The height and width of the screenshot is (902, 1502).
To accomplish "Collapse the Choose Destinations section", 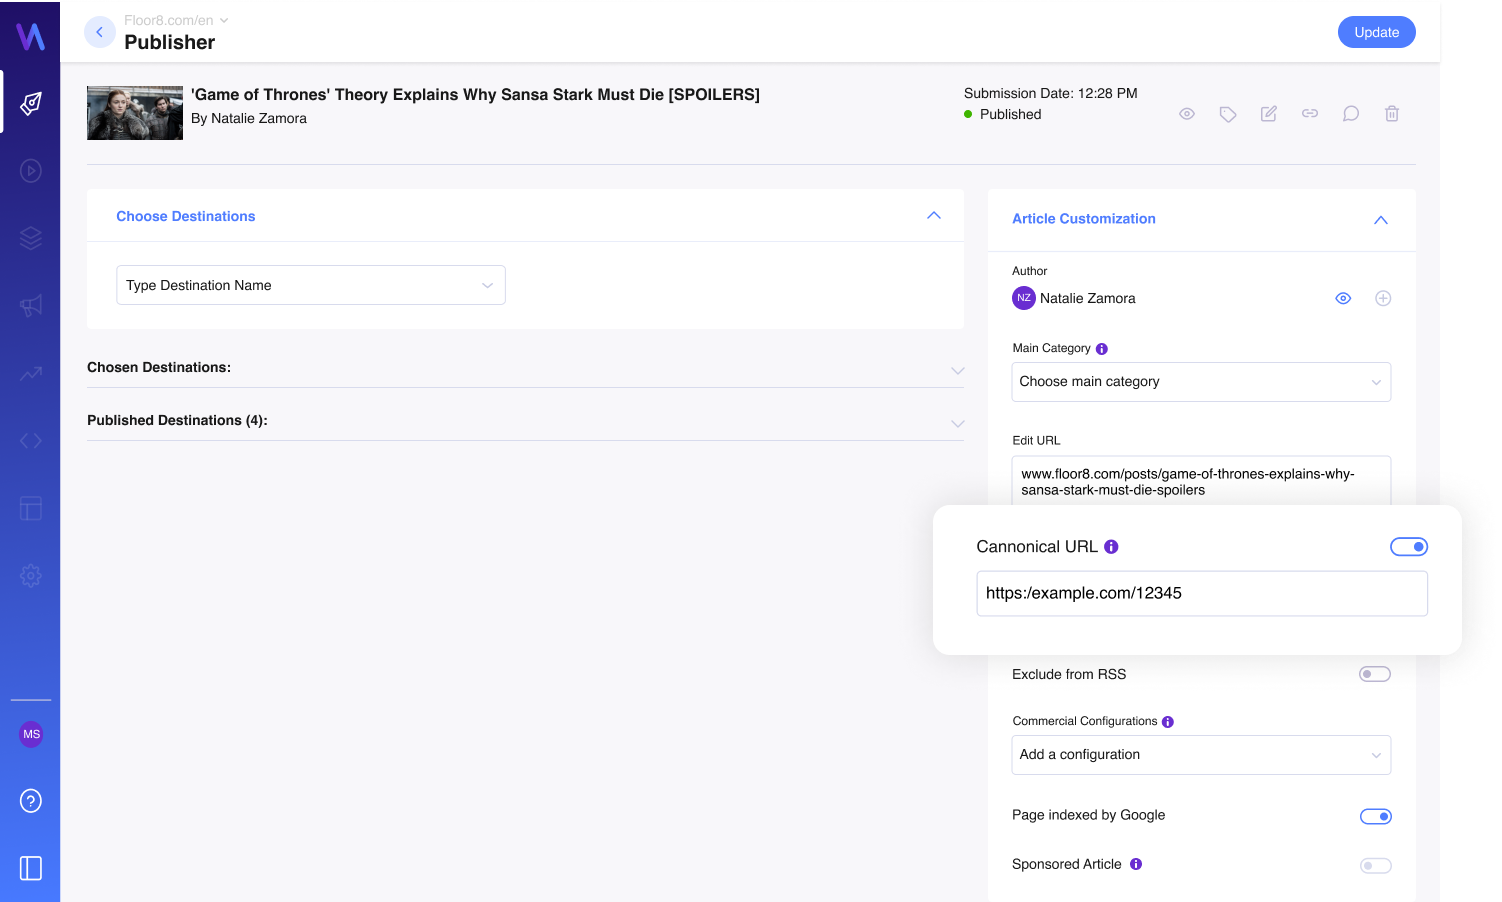I will coord(934,216).
